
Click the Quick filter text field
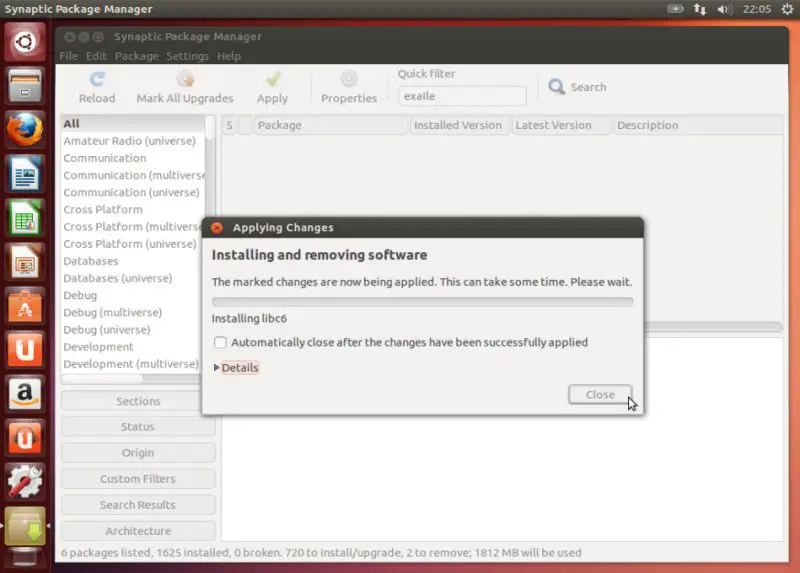[x=462, y=96]
